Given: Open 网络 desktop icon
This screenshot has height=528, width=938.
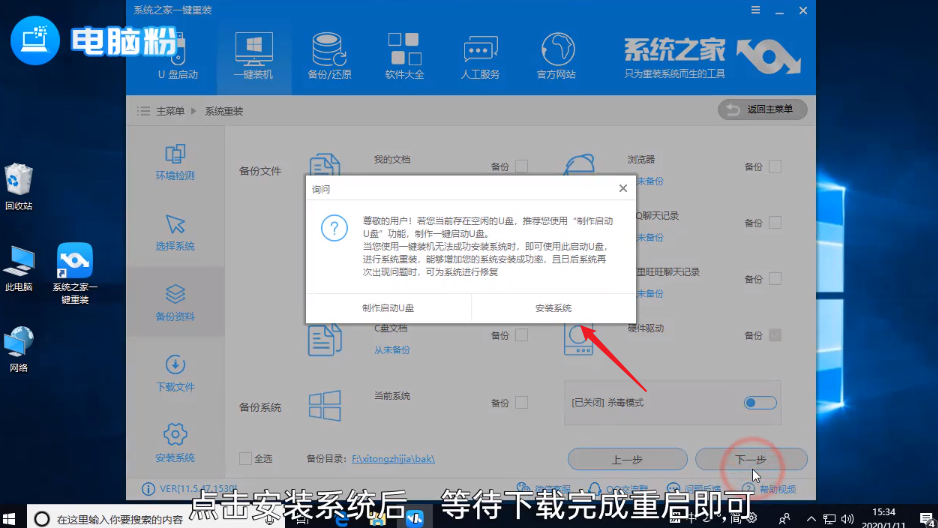Looking at the screenshot, I should [x=19, y=350].
